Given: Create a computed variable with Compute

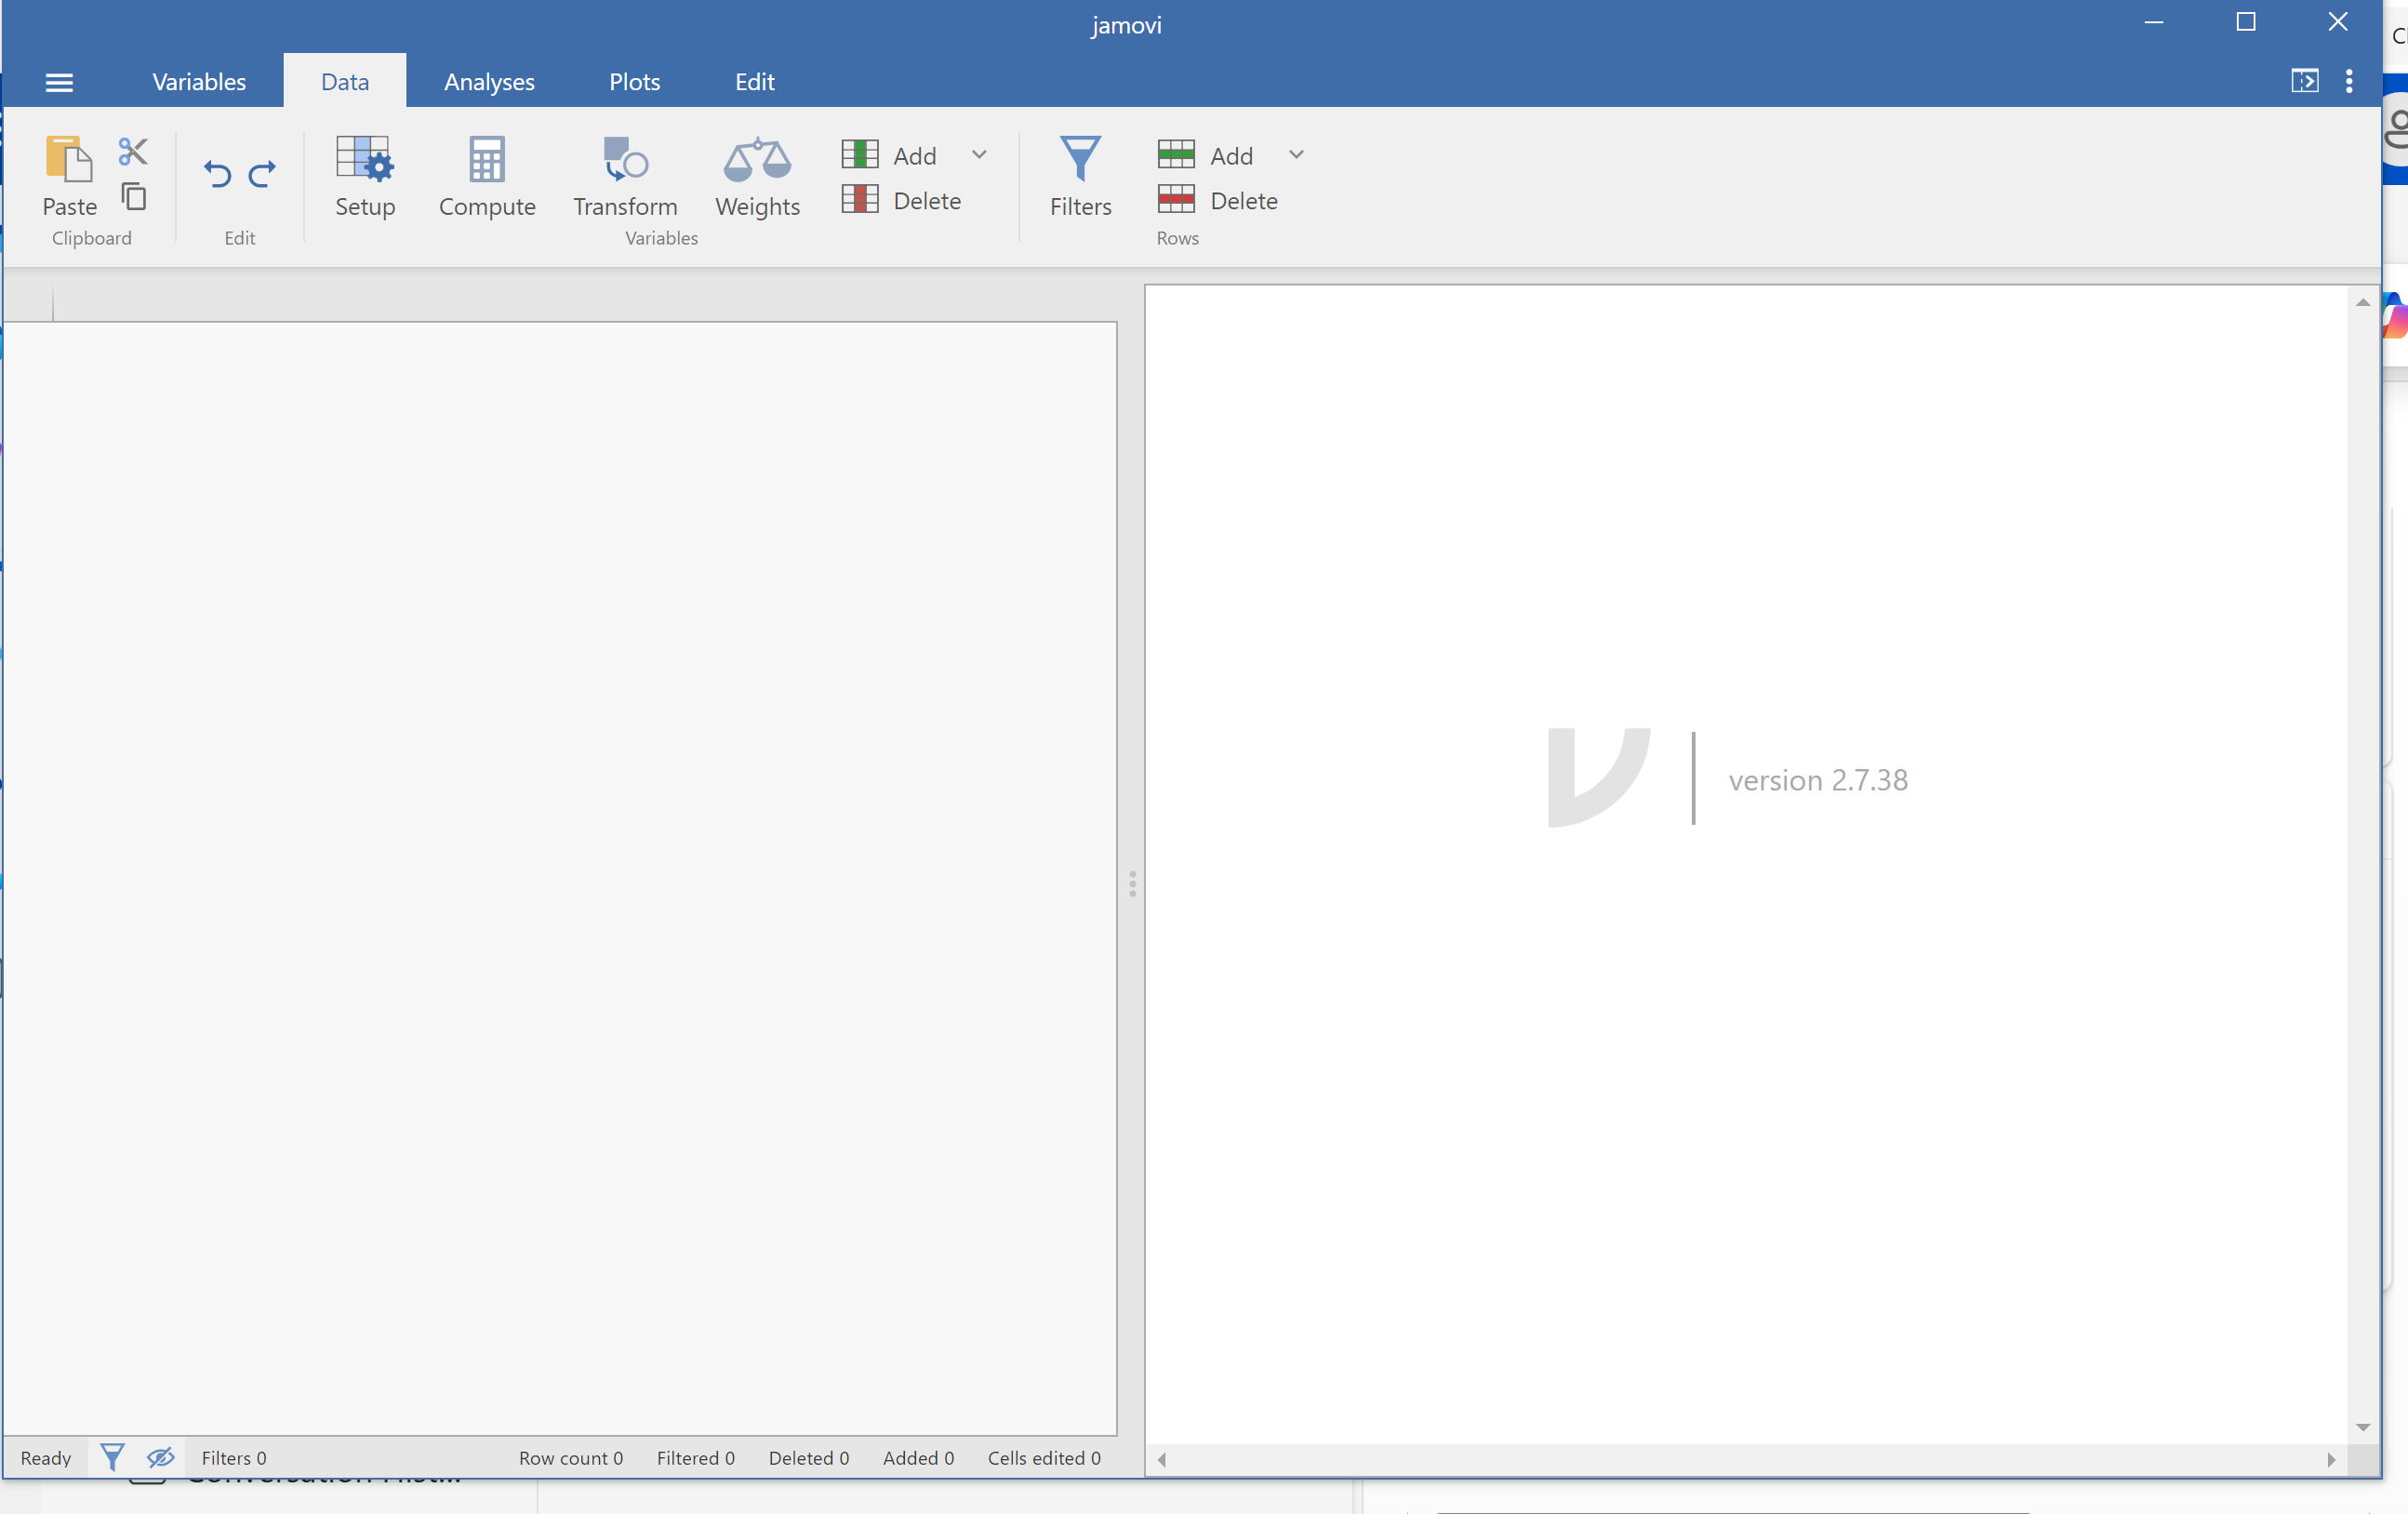Looking at the screenshot, I should click(x=487, y=177).
